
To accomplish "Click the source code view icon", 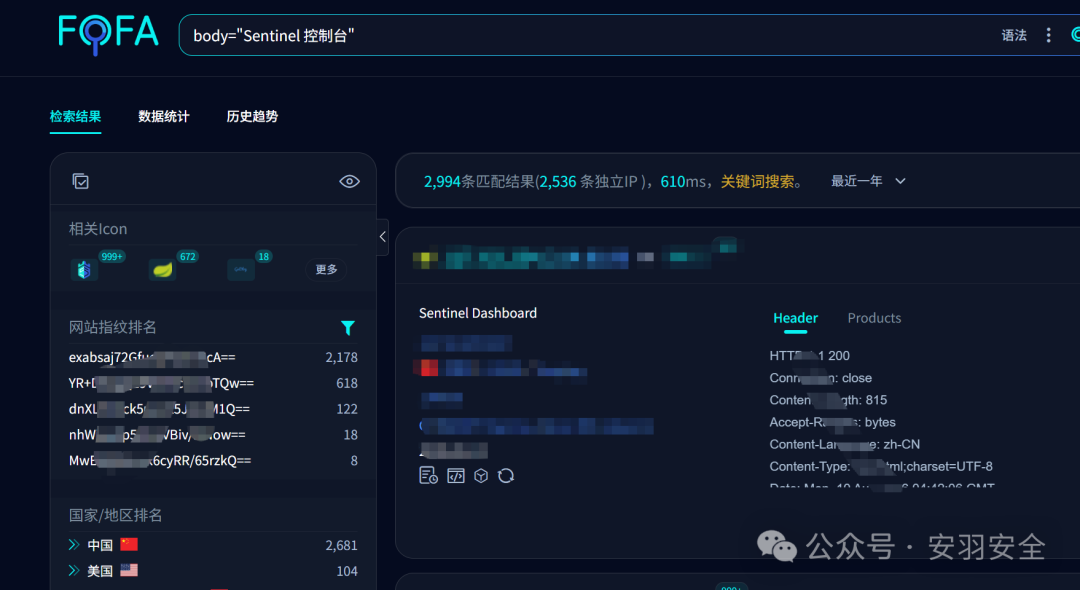I will (x=455, y=476).
